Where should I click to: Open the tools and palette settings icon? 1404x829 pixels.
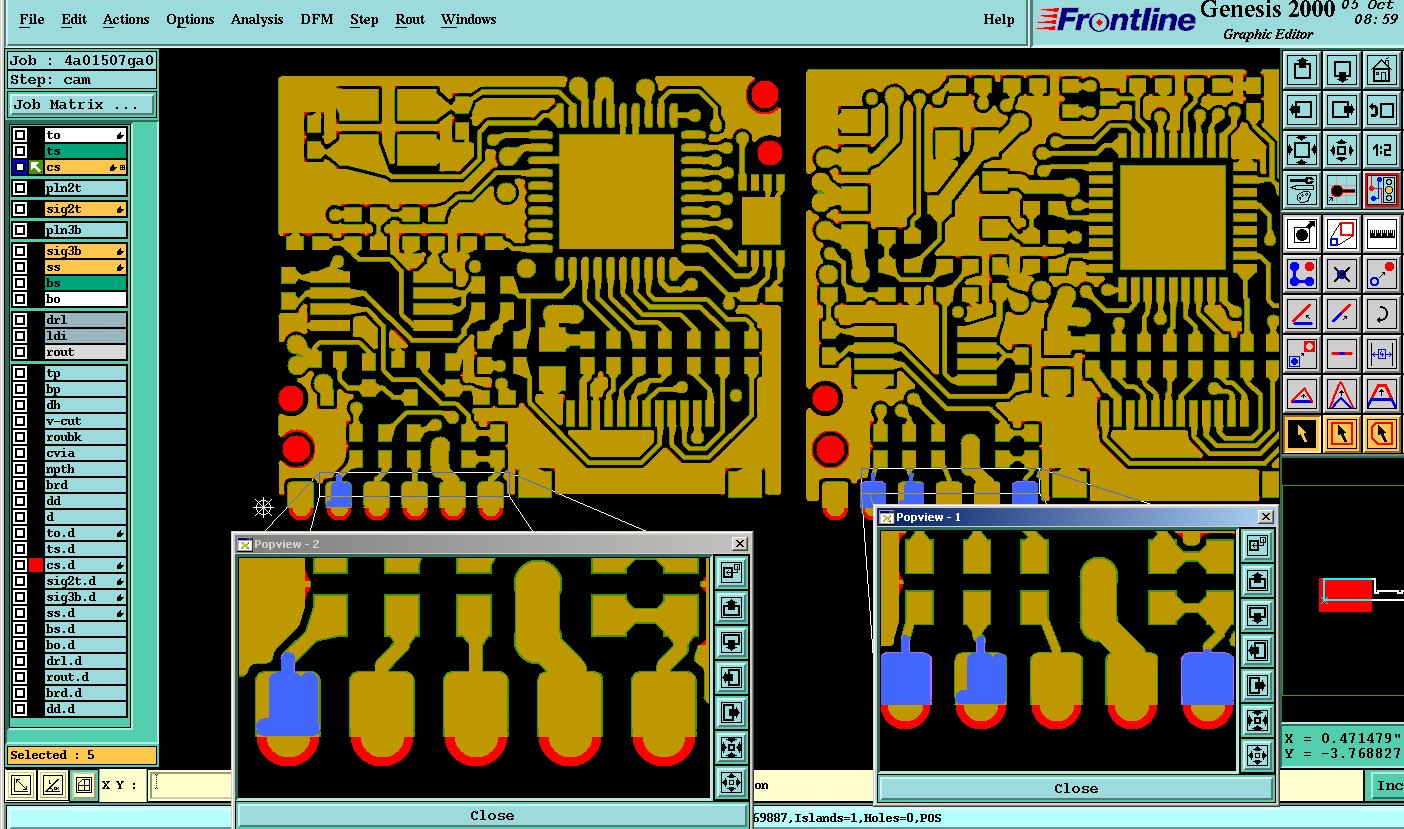pyautogui.click(x=1302, y=190)
